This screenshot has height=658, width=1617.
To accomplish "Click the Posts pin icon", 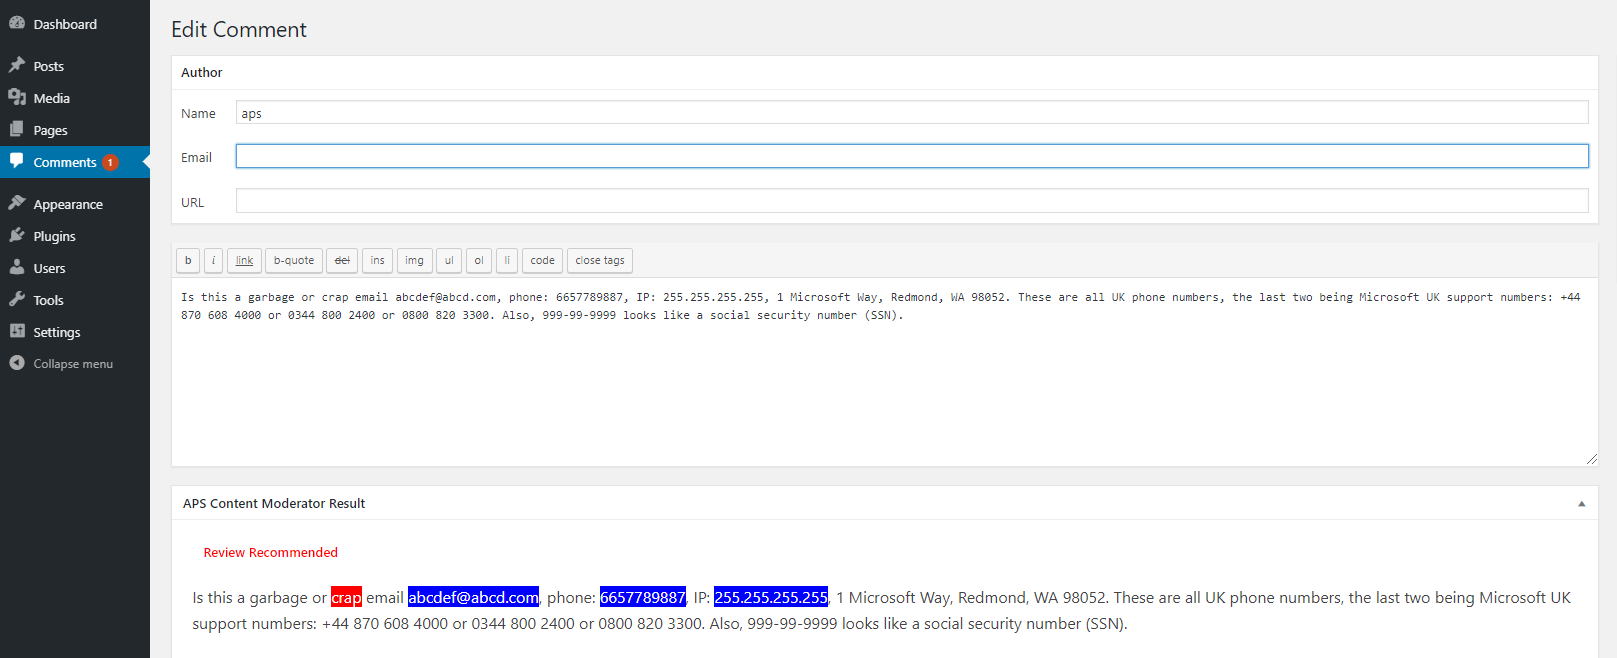I will (17, 65).
